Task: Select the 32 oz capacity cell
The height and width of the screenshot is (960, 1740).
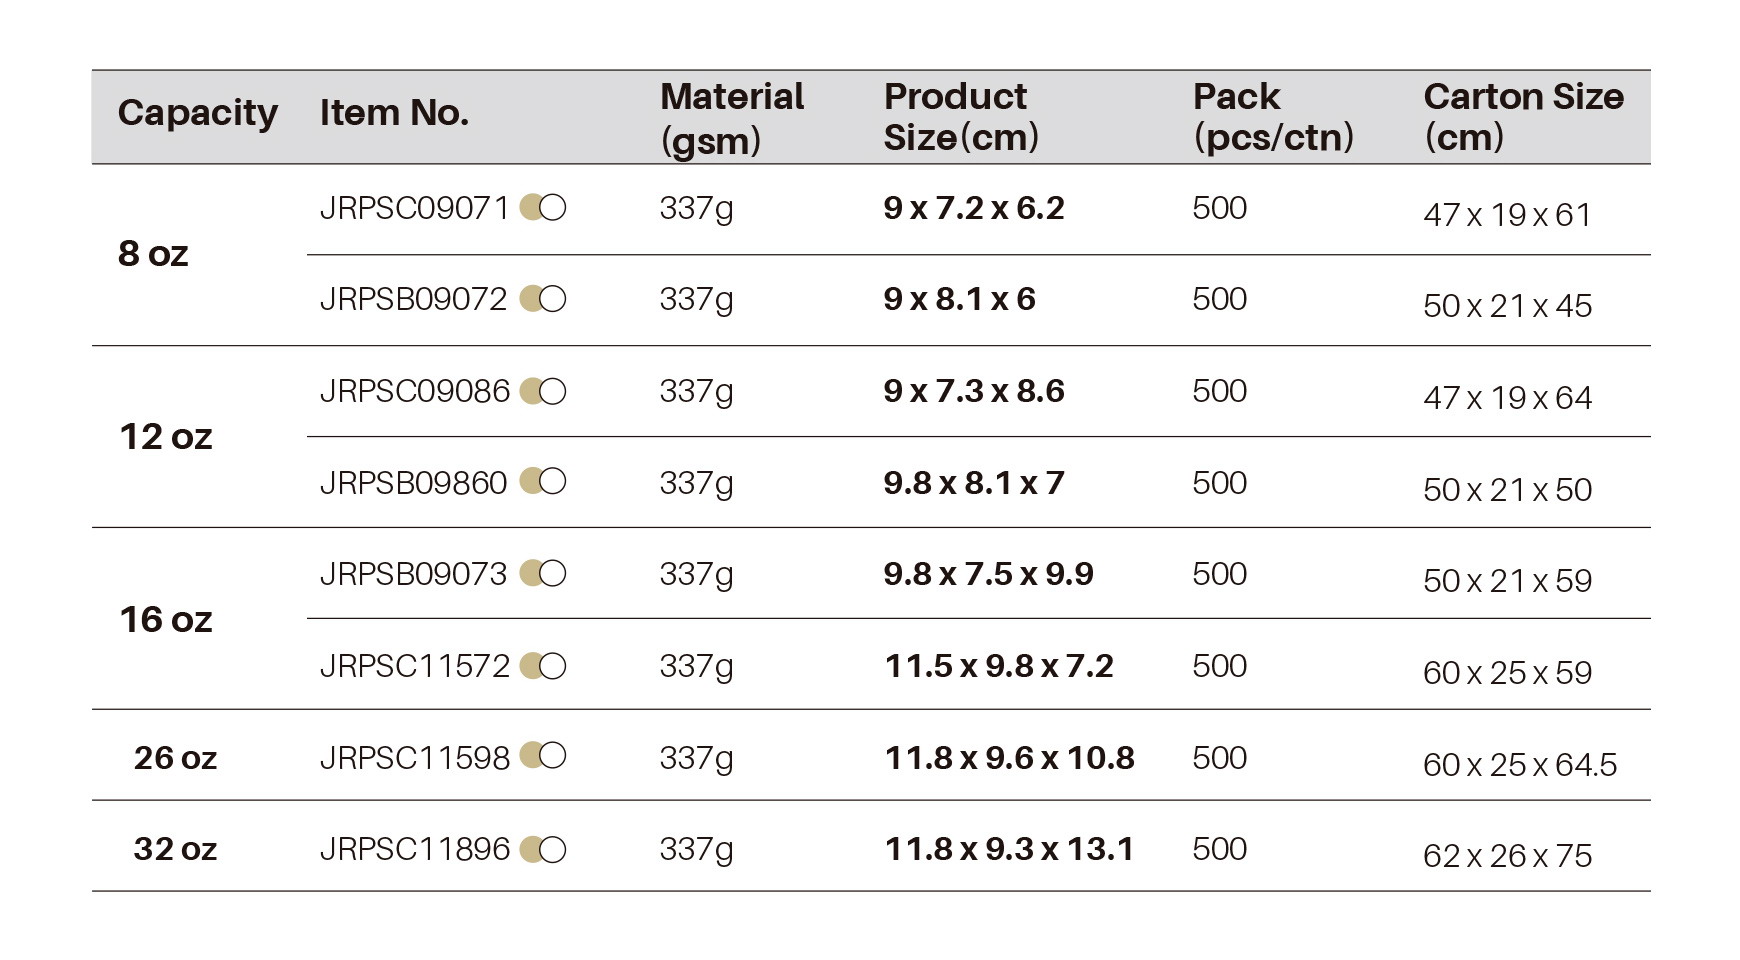Action: [175, 849]
